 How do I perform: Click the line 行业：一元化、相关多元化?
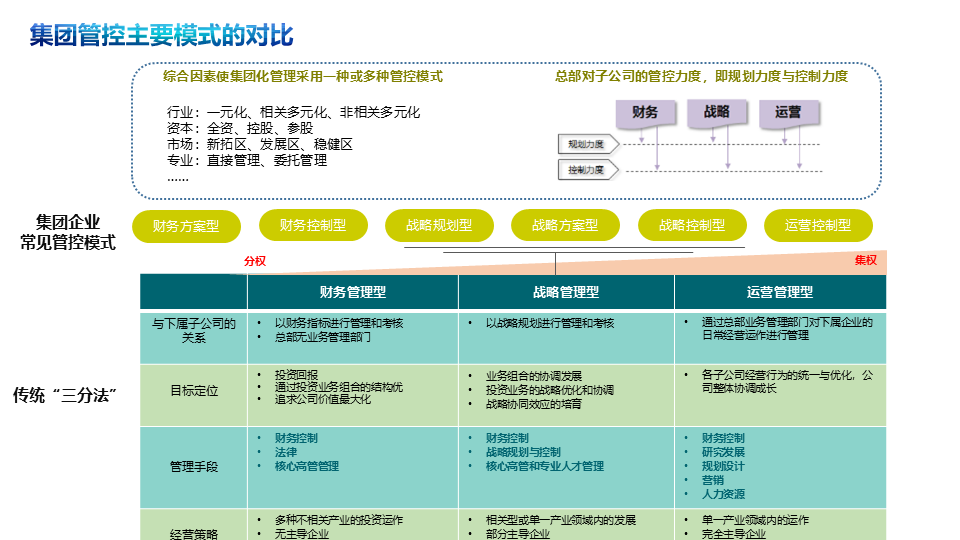[x=293, y=113]
